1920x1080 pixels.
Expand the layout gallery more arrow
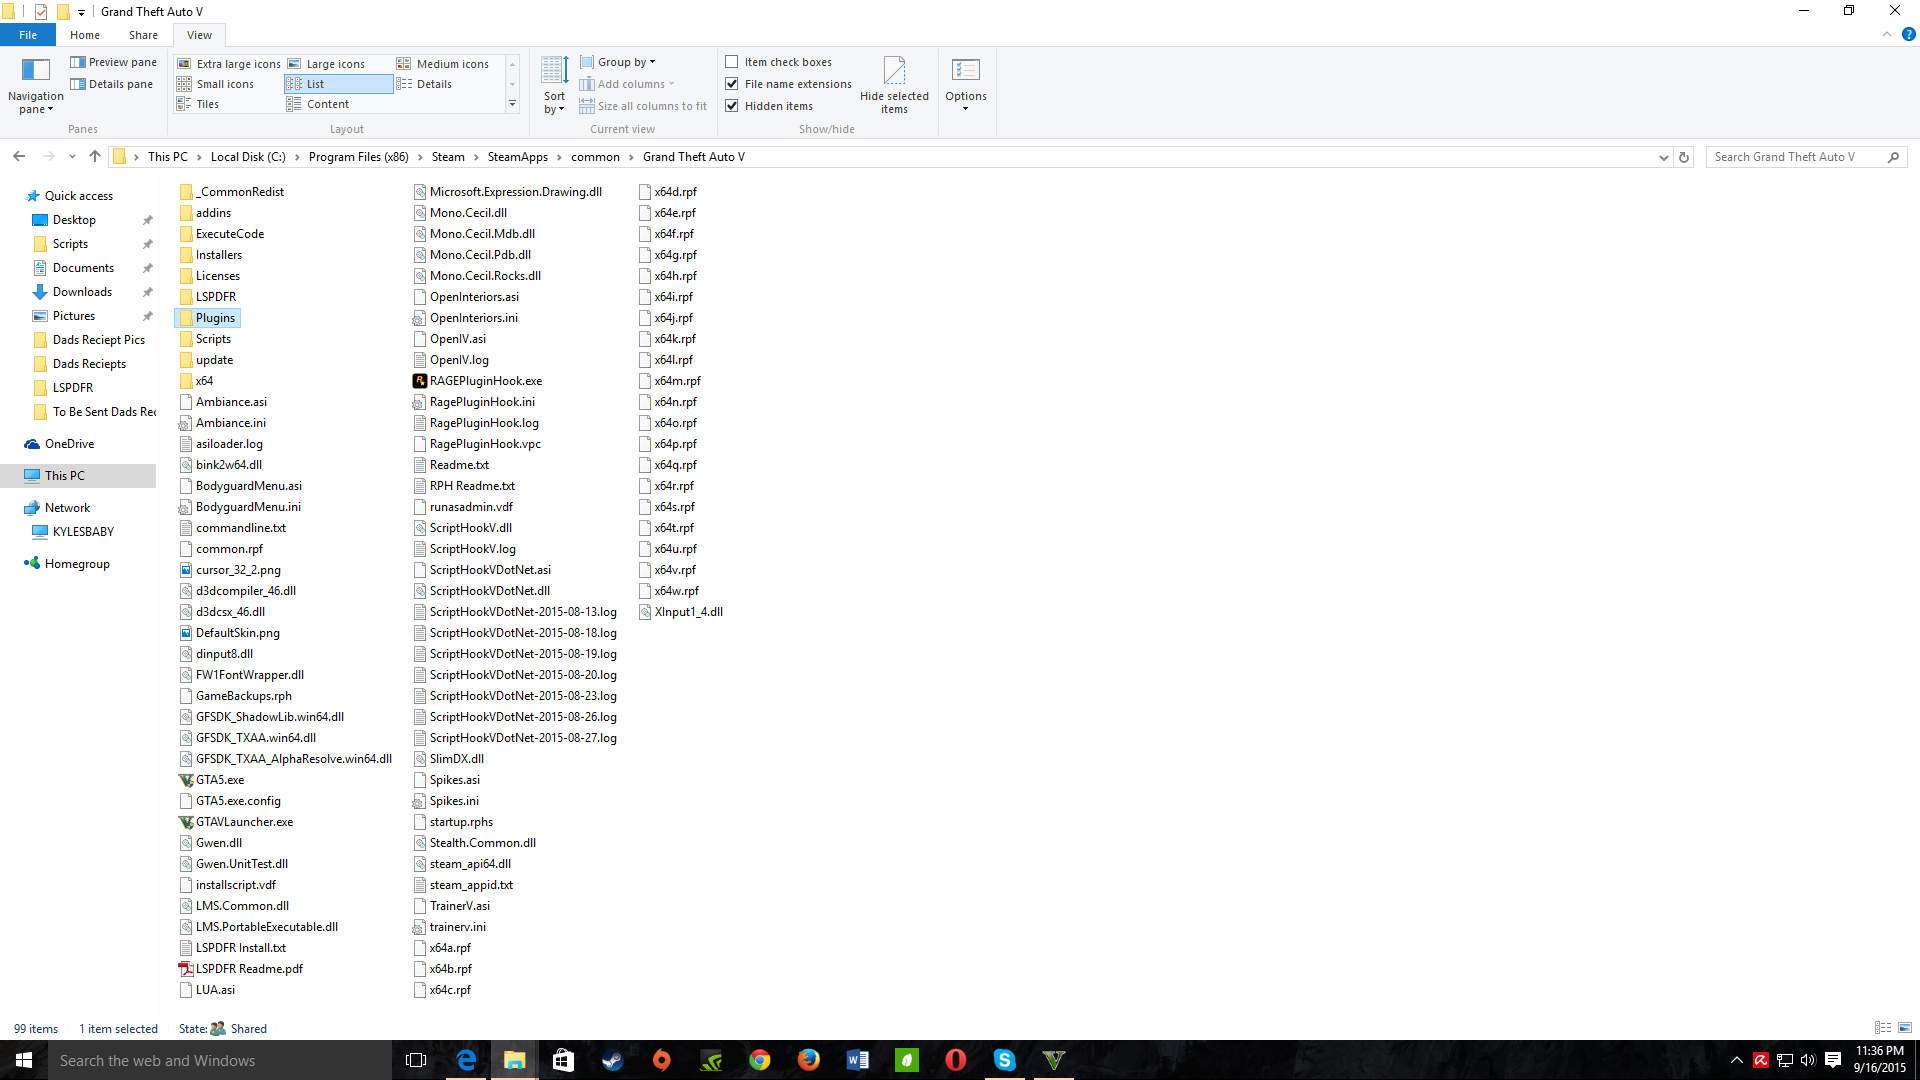coord(512,104)
